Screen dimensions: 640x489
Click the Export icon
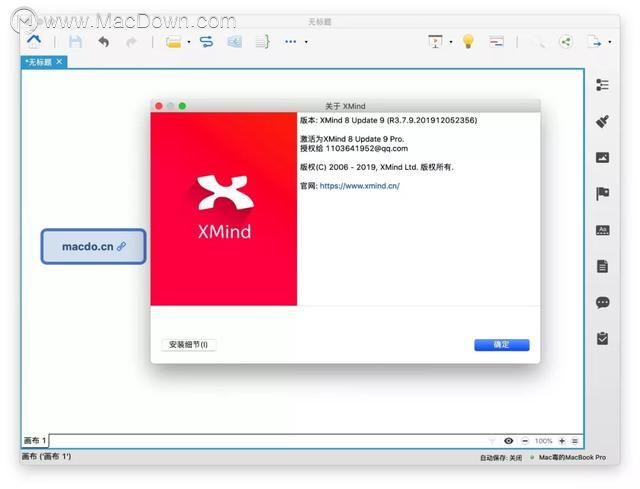point(594,42)
